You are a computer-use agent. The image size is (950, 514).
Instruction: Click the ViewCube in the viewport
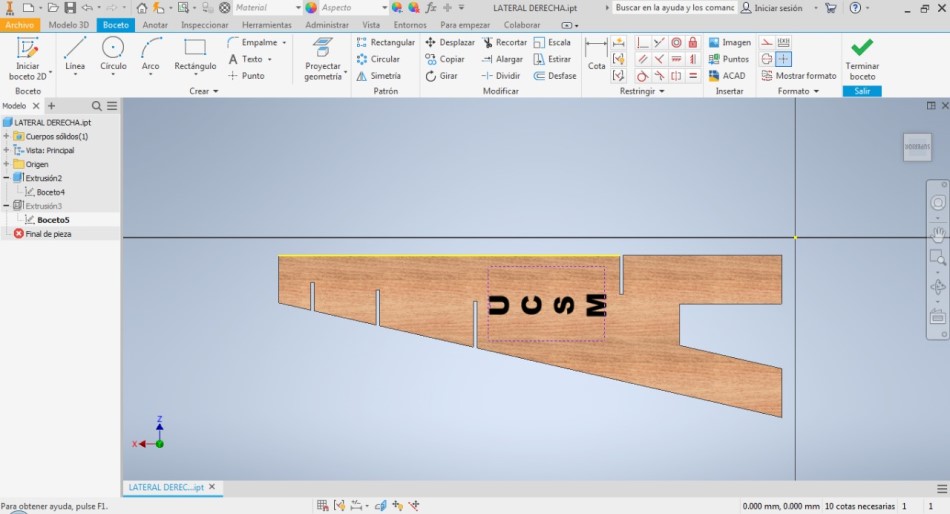coord(917,147)
